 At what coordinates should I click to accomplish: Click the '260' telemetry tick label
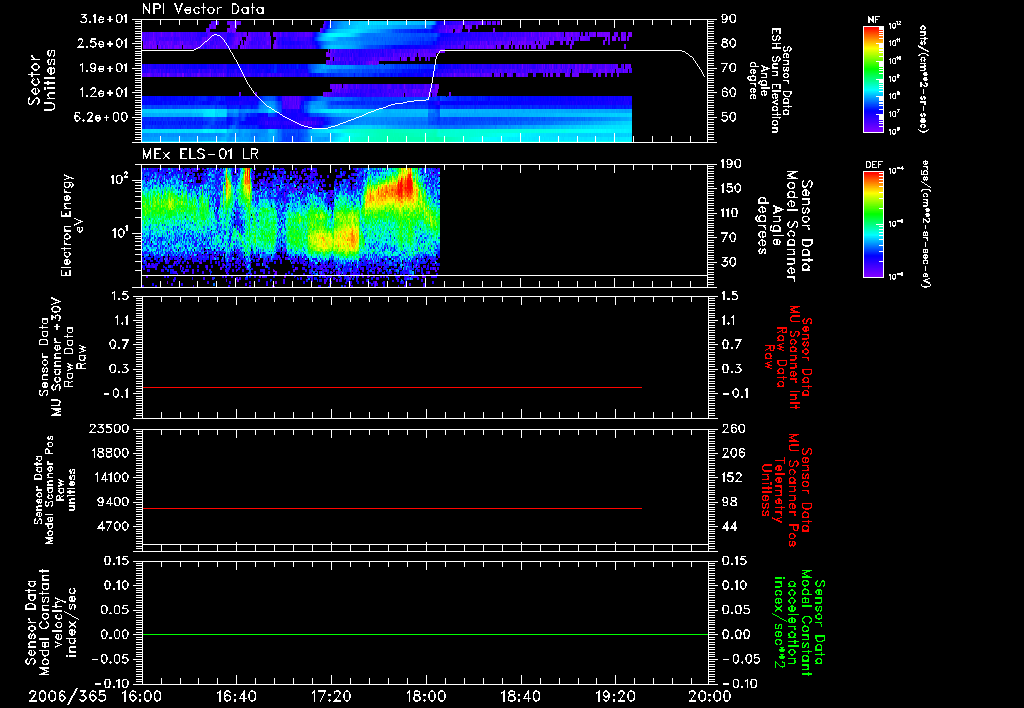click(732, 428)
